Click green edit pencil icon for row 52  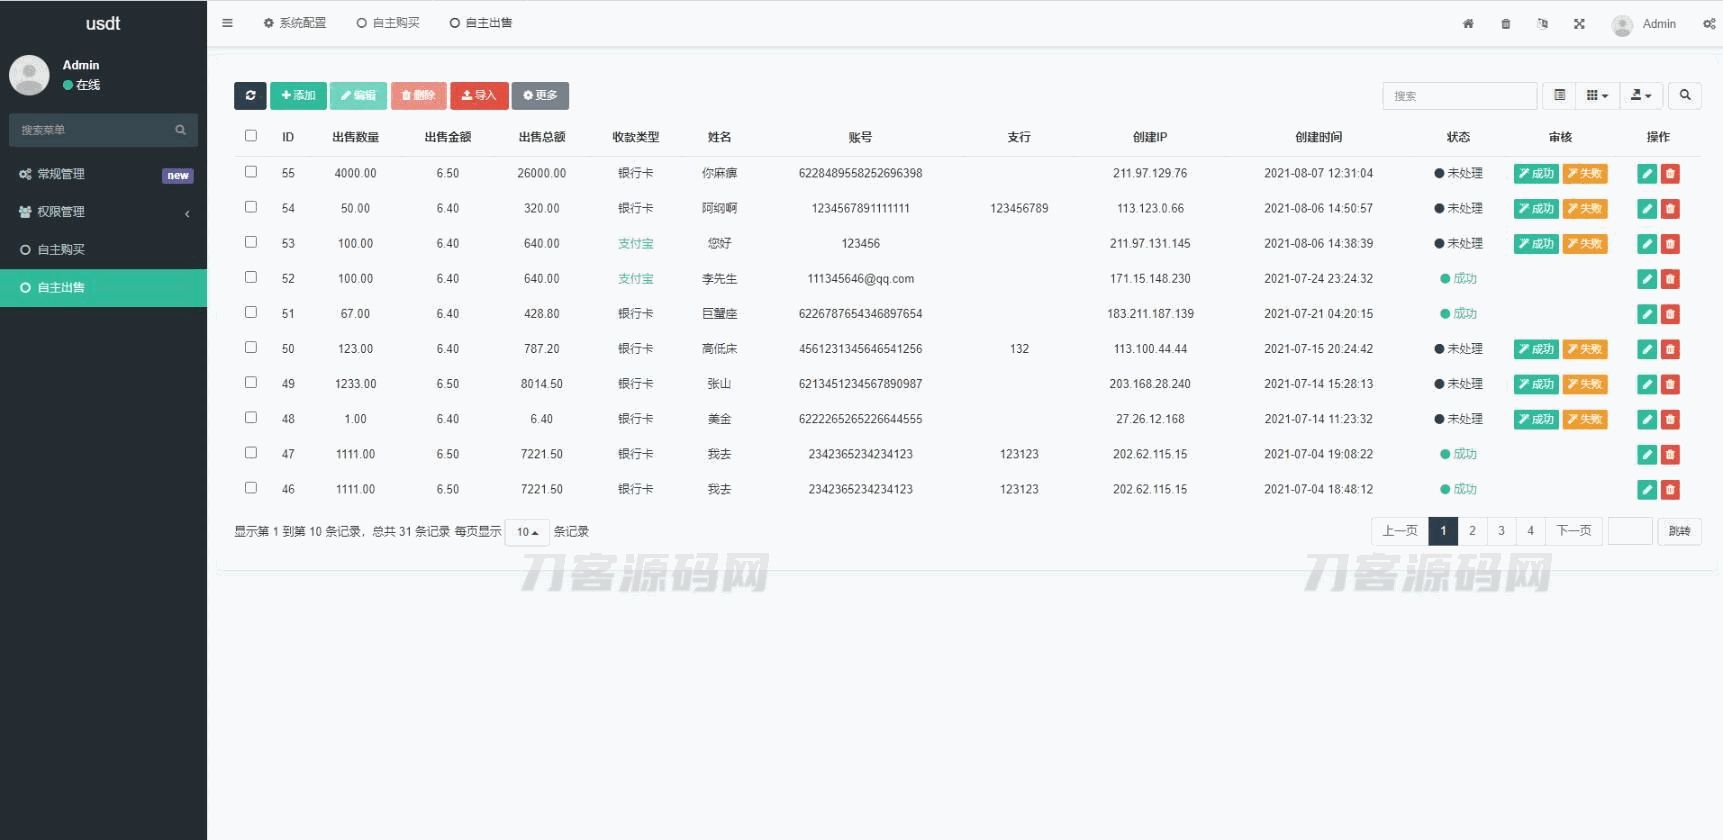pos(1647,279)
